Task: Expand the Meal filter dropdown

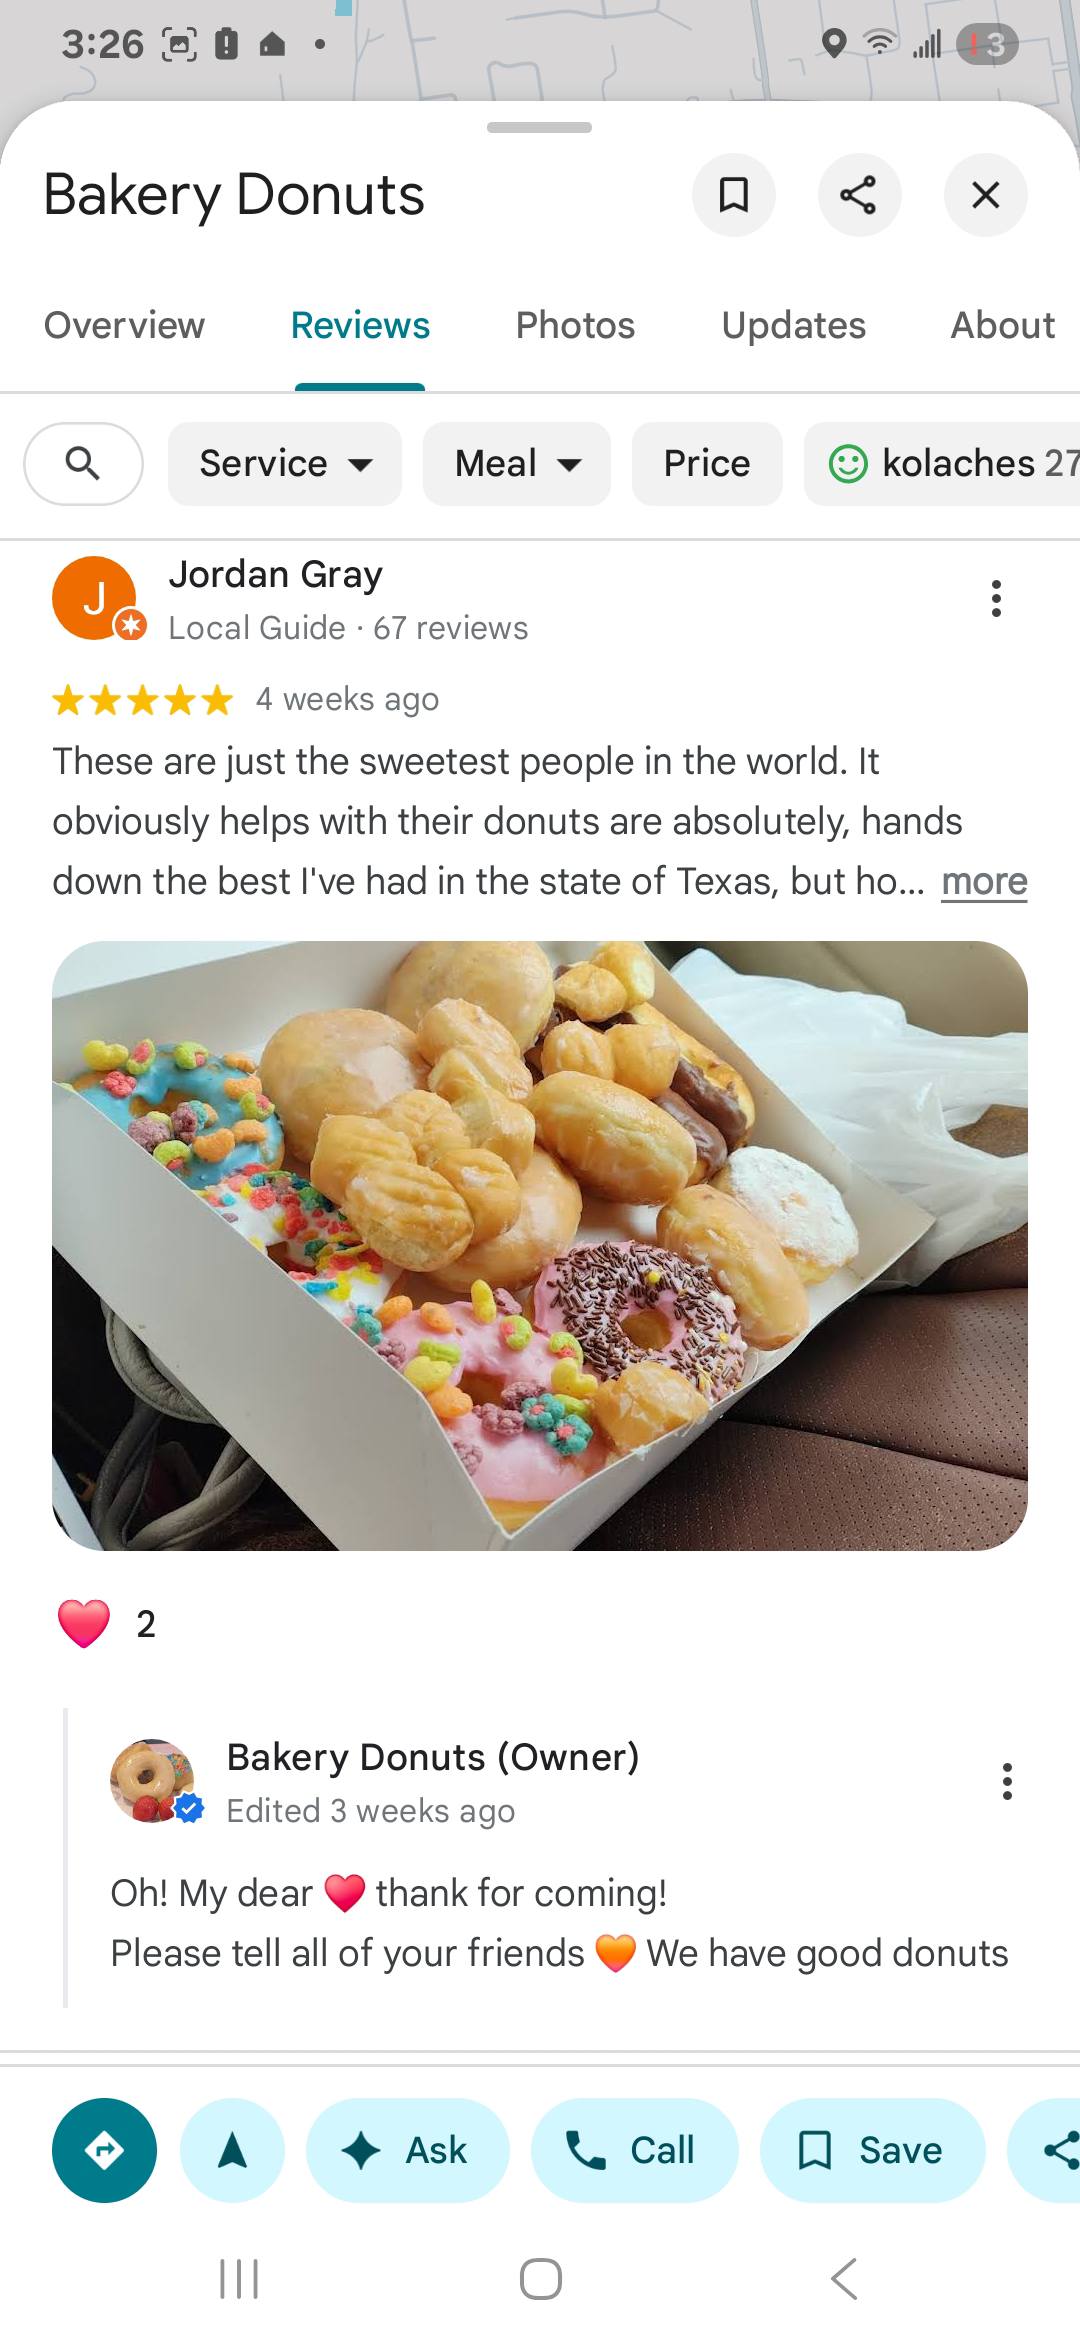Action: pos(517,464)
